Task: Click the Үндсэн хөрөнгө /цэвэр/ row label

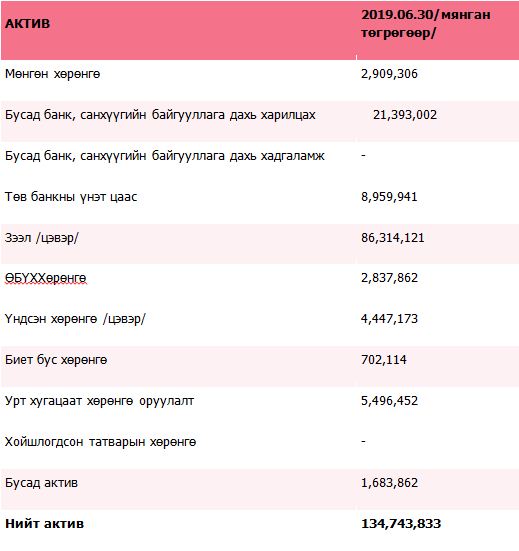Action: coord(75,319)
